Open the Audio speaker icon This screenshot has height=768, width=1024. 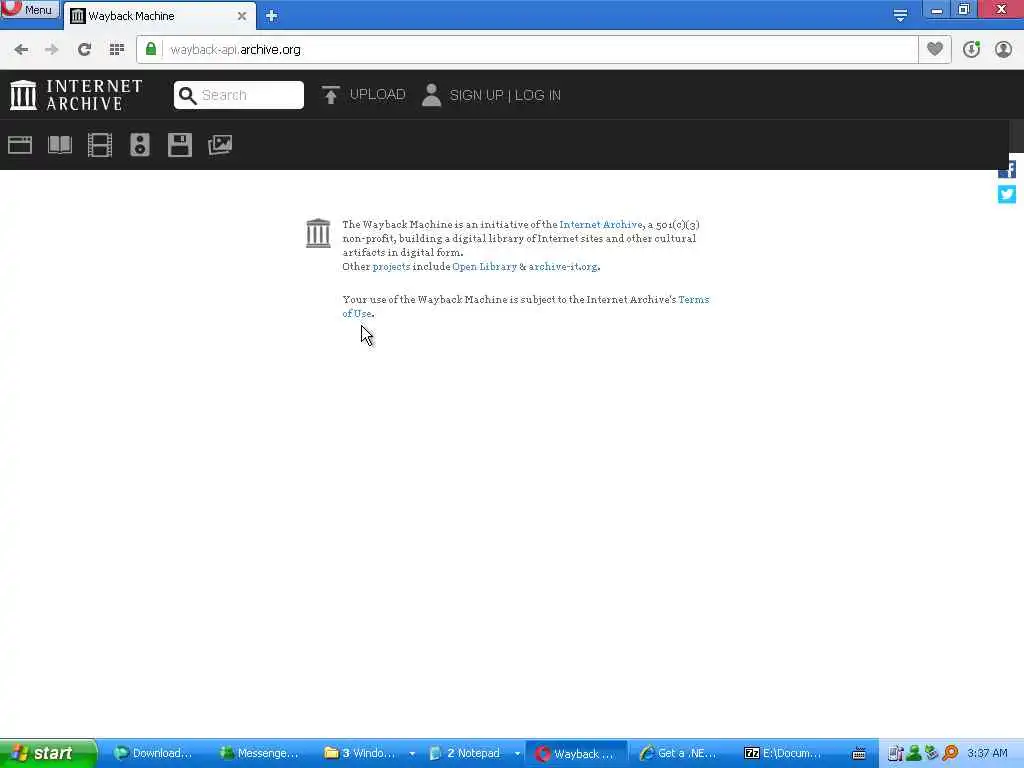click(x=140, y=145)
